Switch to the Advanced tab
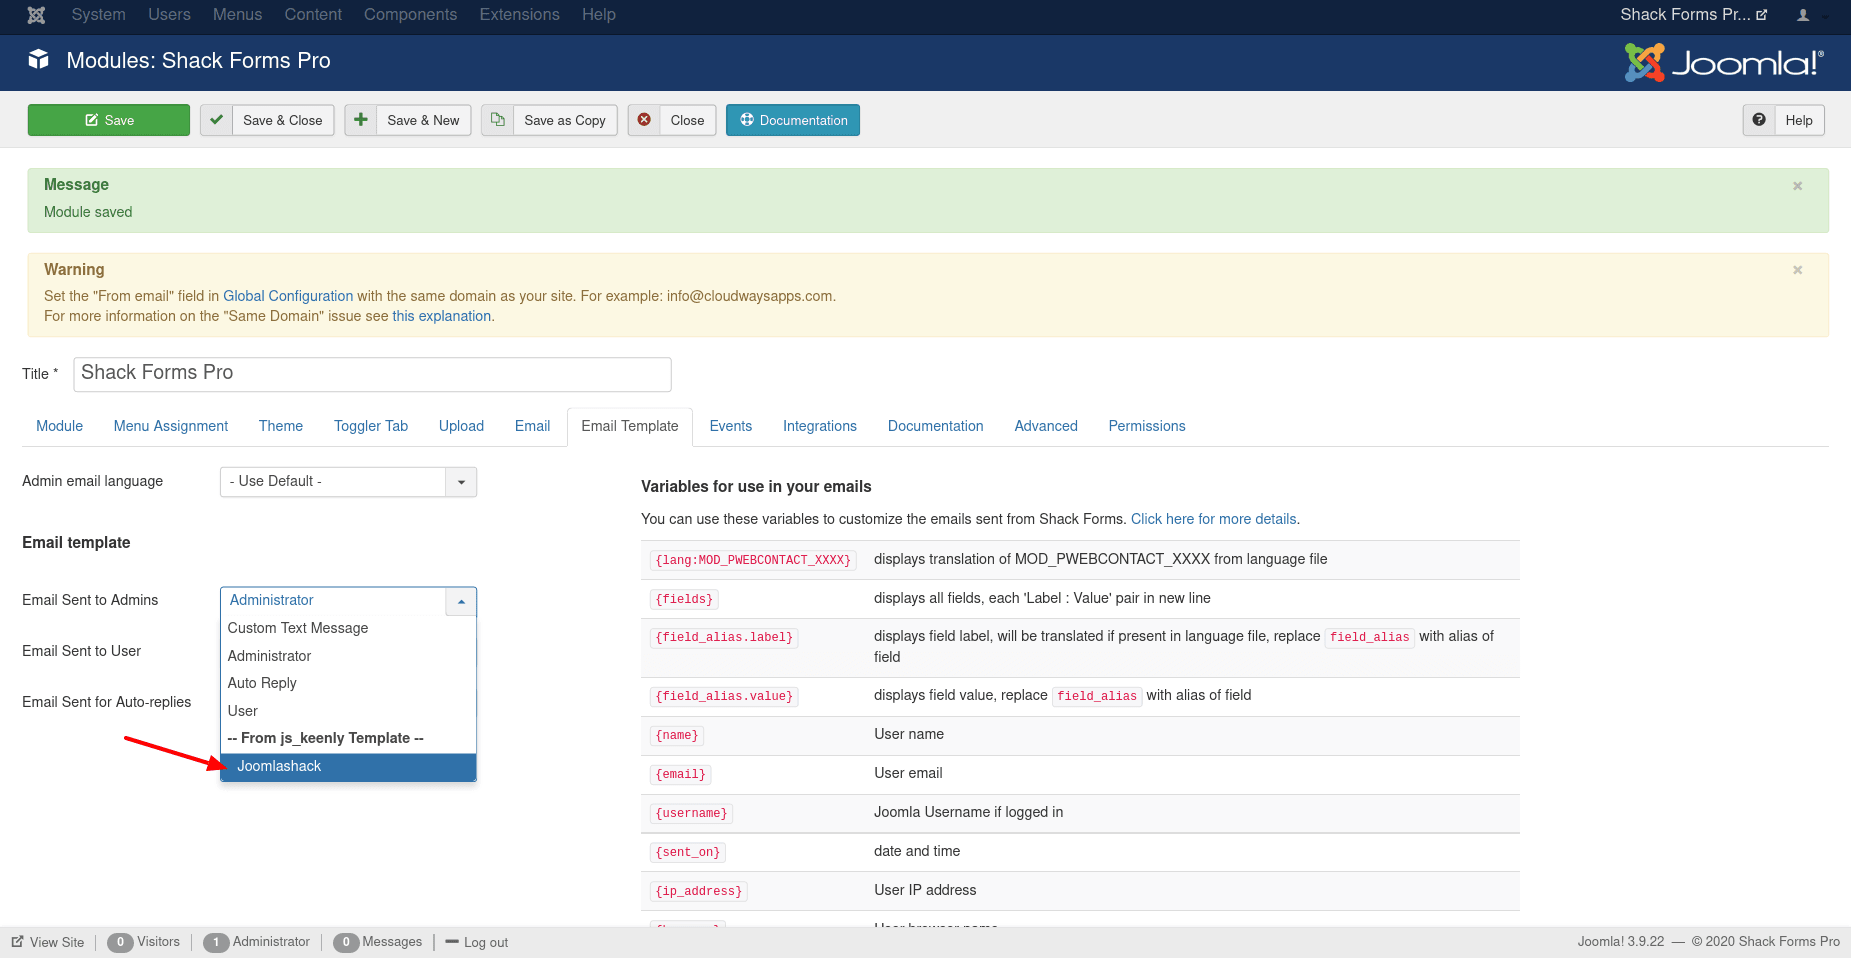 (x=1046, y=426)
